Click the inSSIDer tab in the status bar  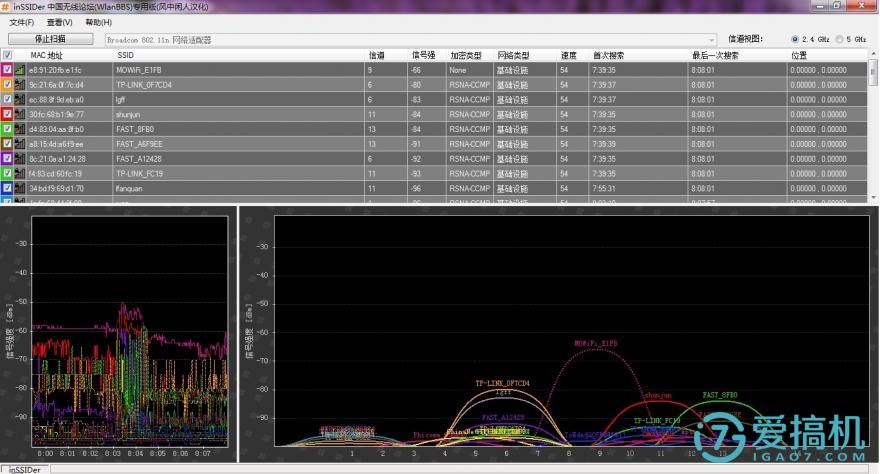[25, 470]
